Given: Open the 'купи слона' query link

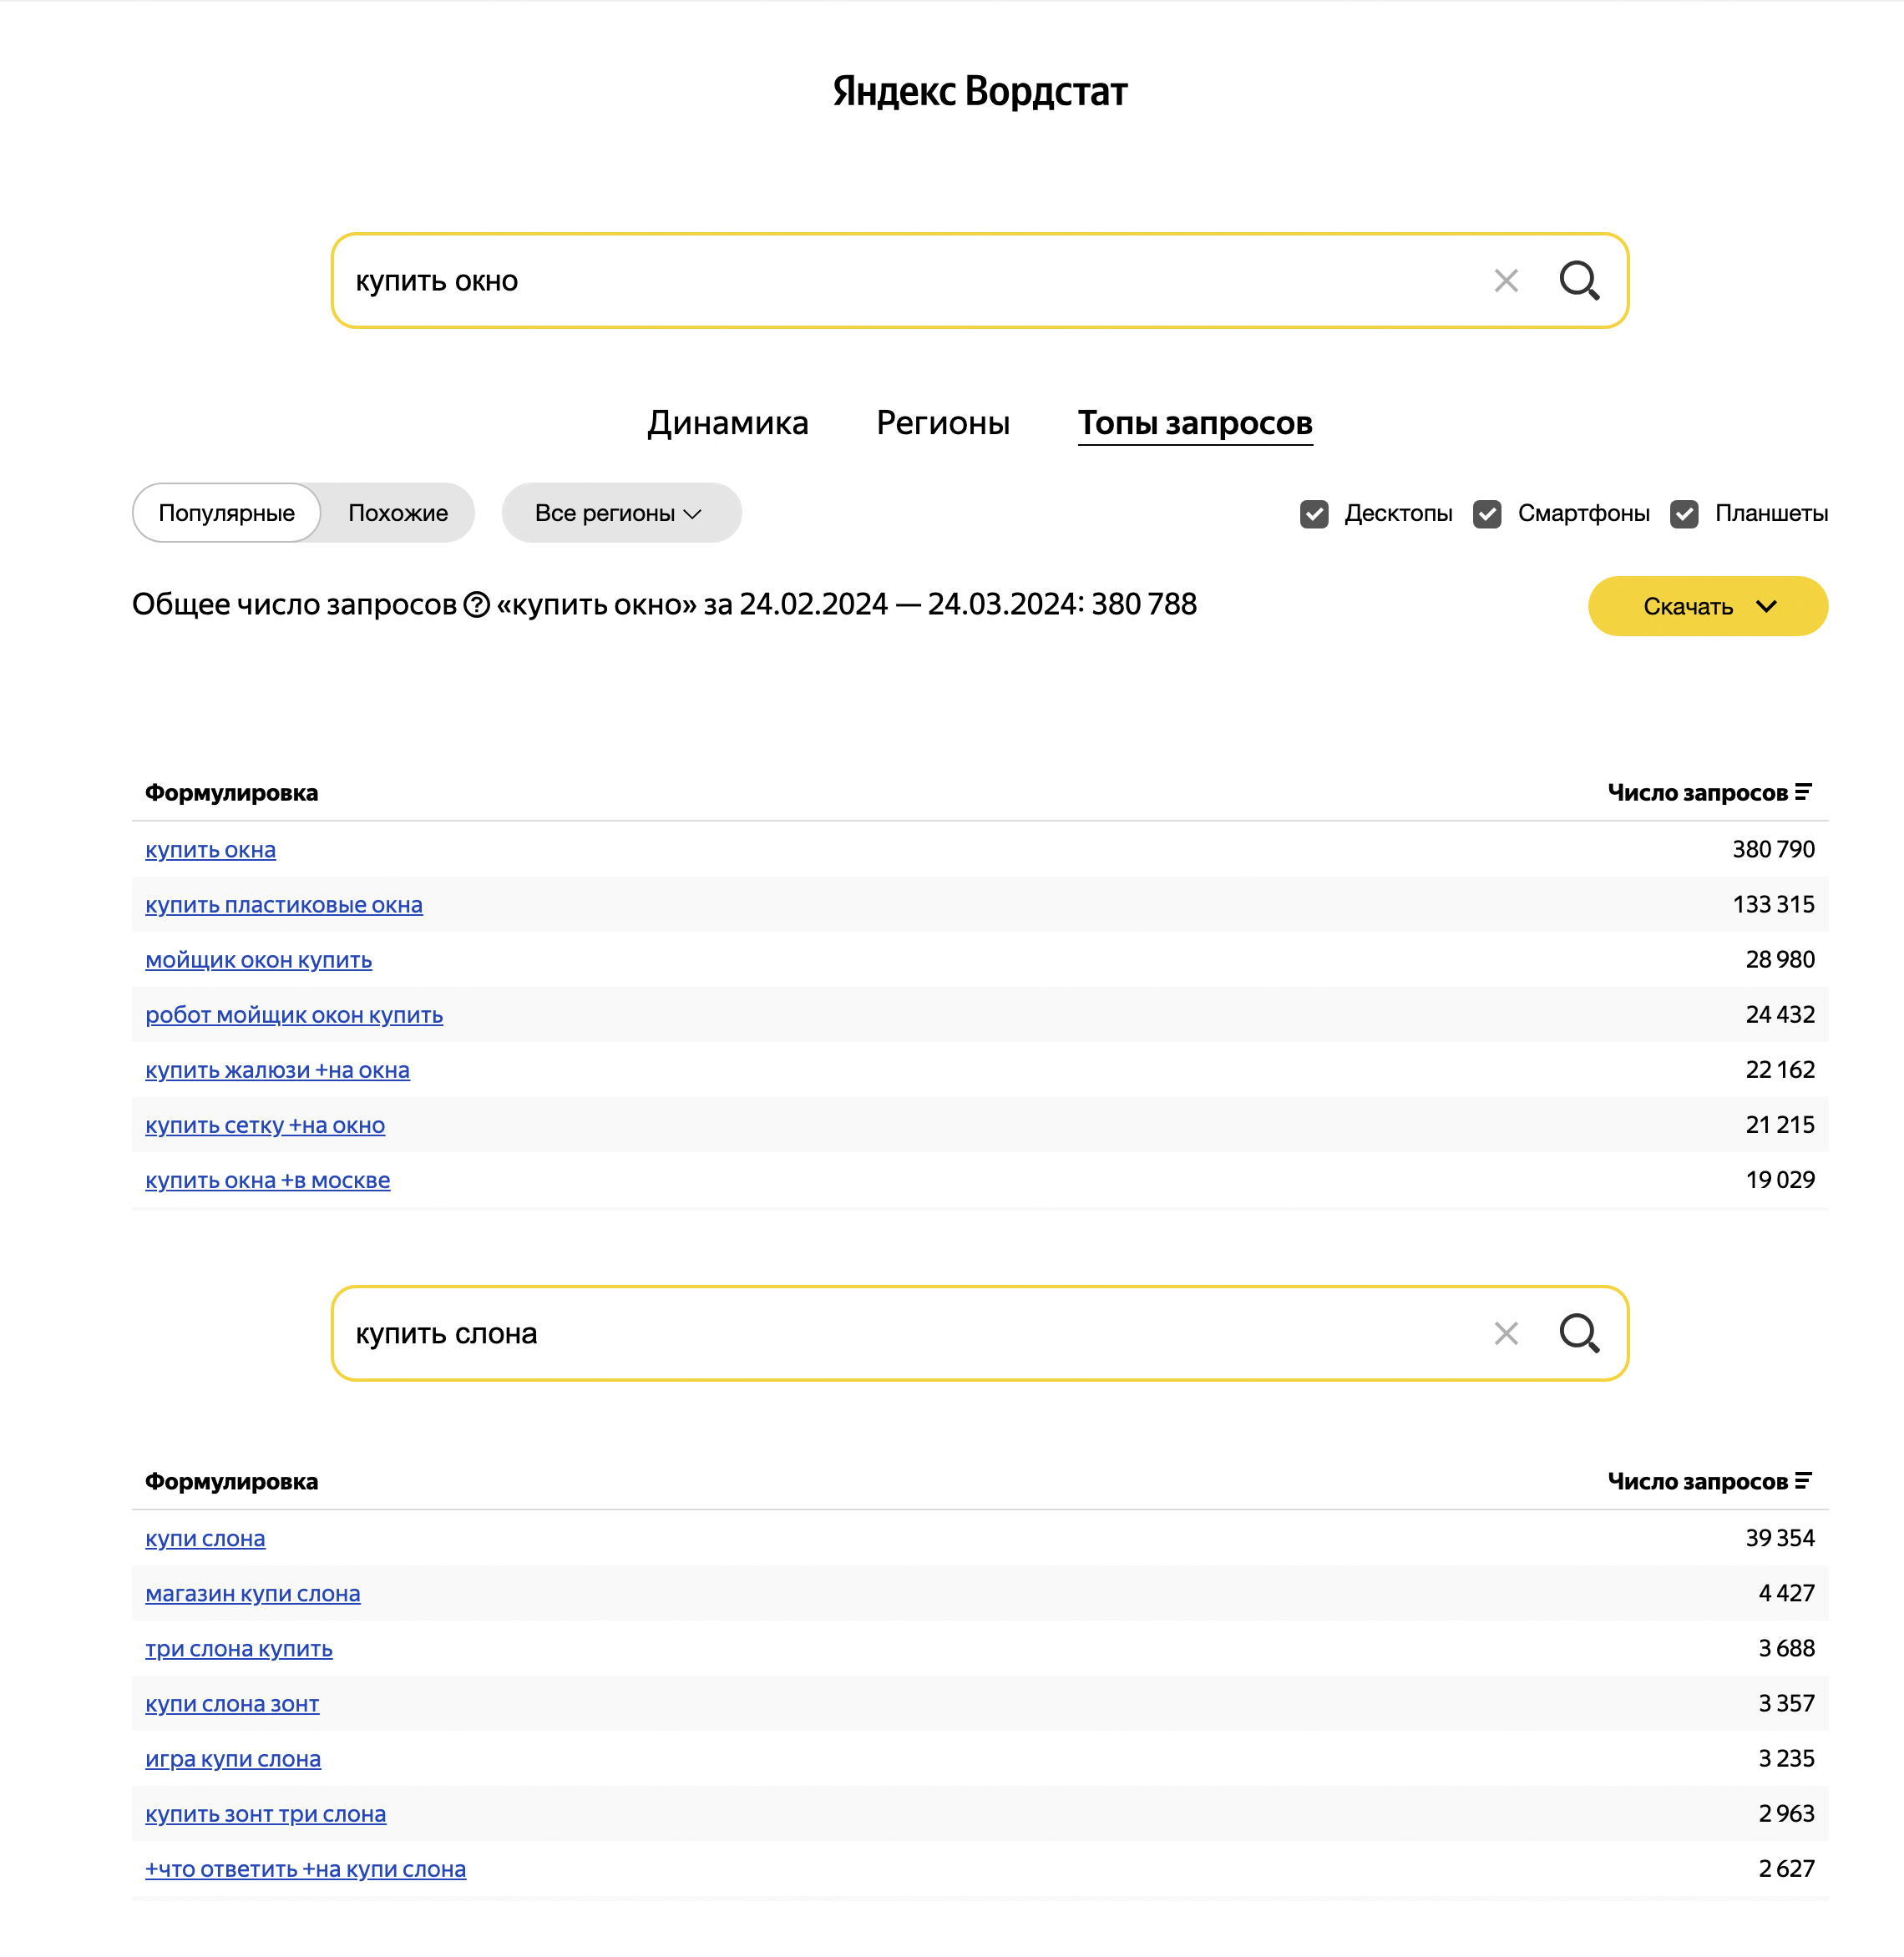Looking at the screenshot, I should click(x=205, y=1539).
